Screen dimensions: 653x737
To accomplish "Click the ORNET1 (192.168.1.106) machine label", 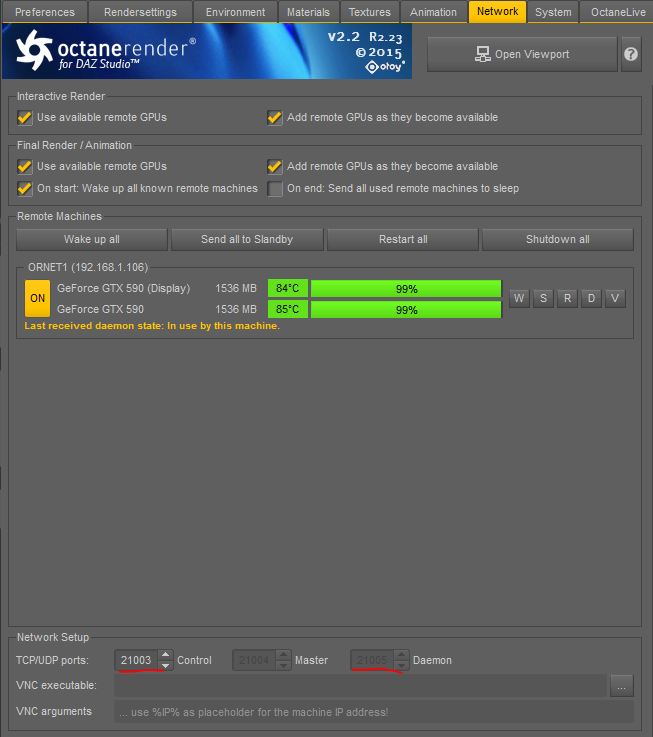I will (x=88, y=267).
